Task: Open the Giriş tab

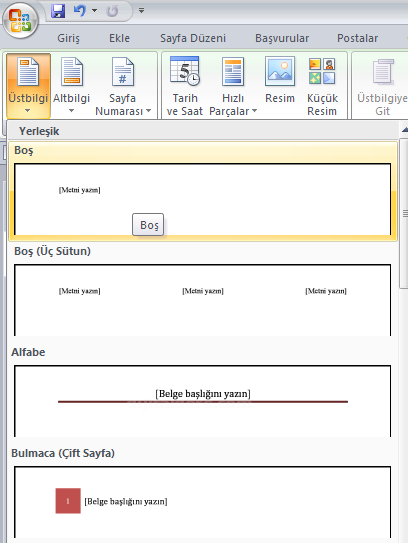Action: click(68, 38)
